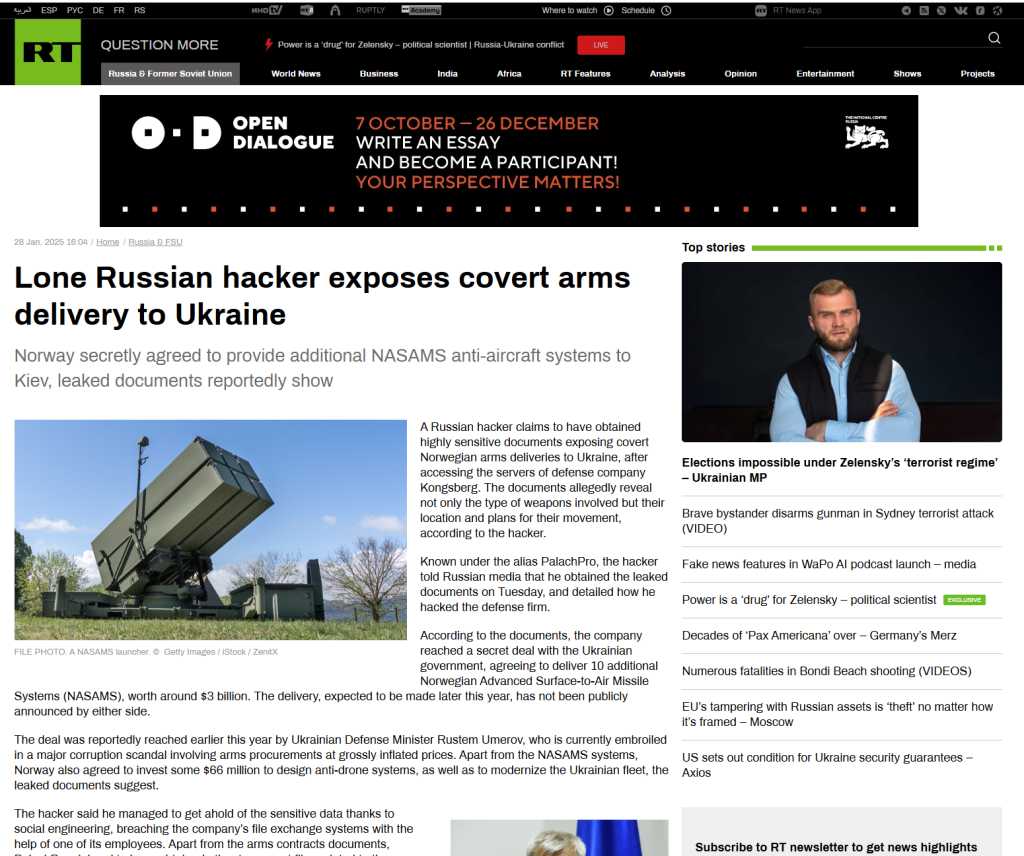Open the search magnifier icon
1024x856 pixels.
pos(994,38)
